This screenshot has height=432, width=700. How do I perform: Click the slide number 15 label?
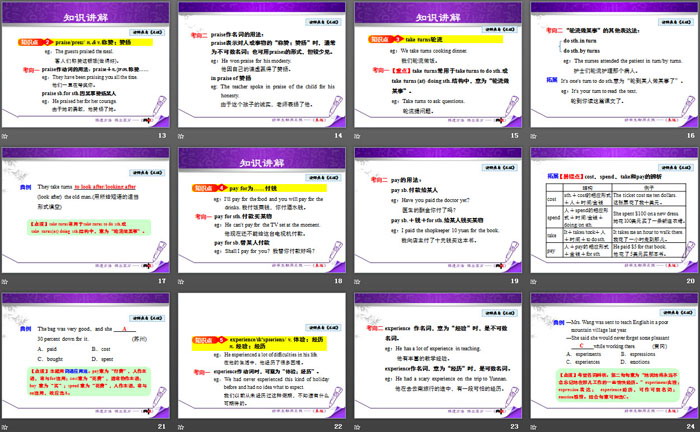click(514, 136)
